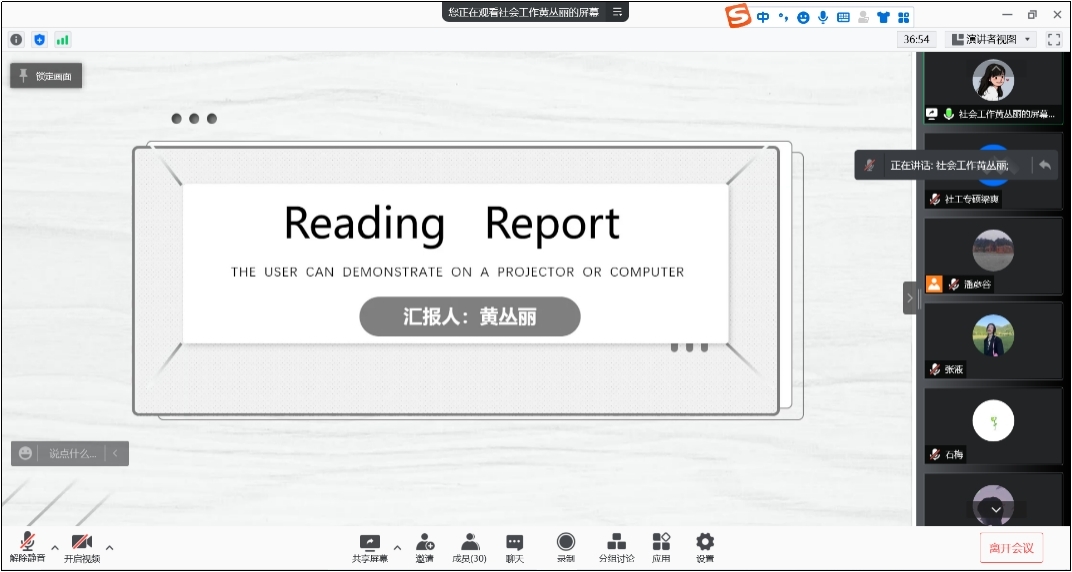The width and height of the screenshot is (1072, 572).
Task: Open the chat panel
Action: 514,547
